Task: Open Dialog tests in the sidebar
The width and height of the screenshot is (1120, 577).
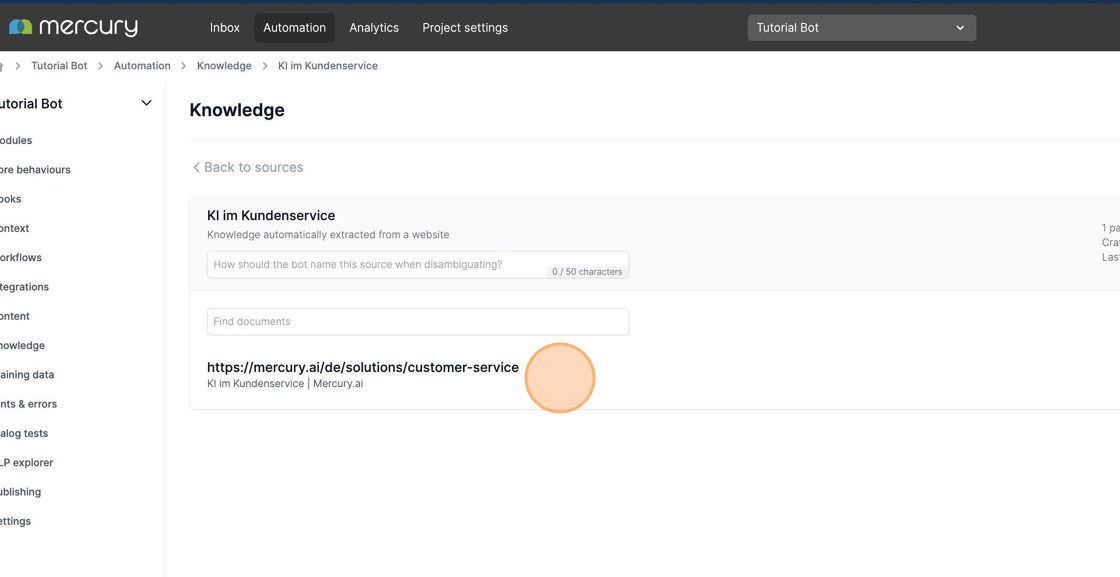Action: [x=24, y=433]
